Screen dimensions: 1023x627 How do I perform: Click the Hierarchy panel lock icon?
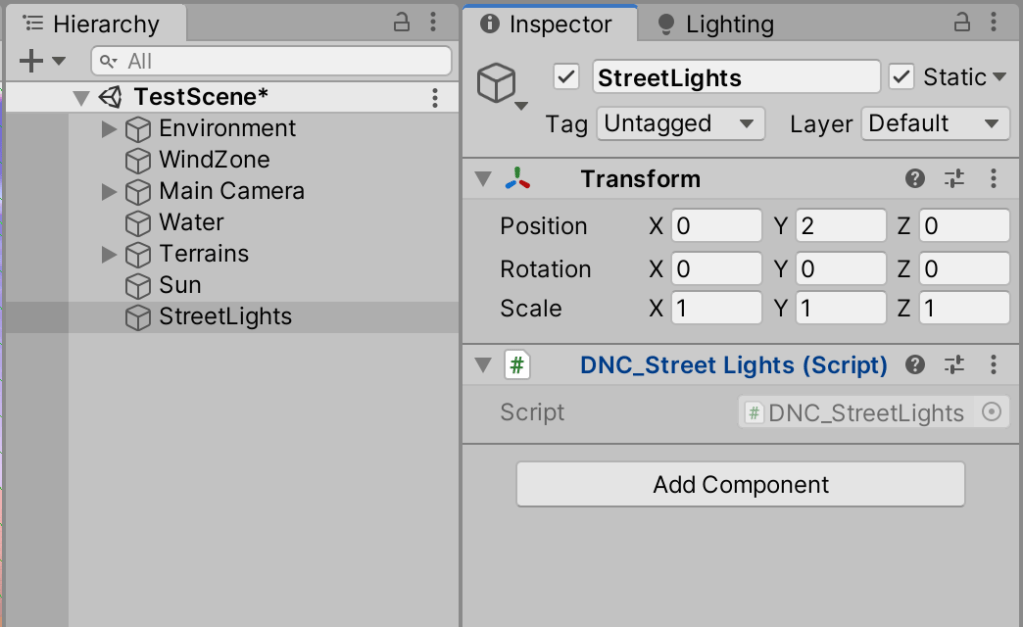(x=401, y=22)
